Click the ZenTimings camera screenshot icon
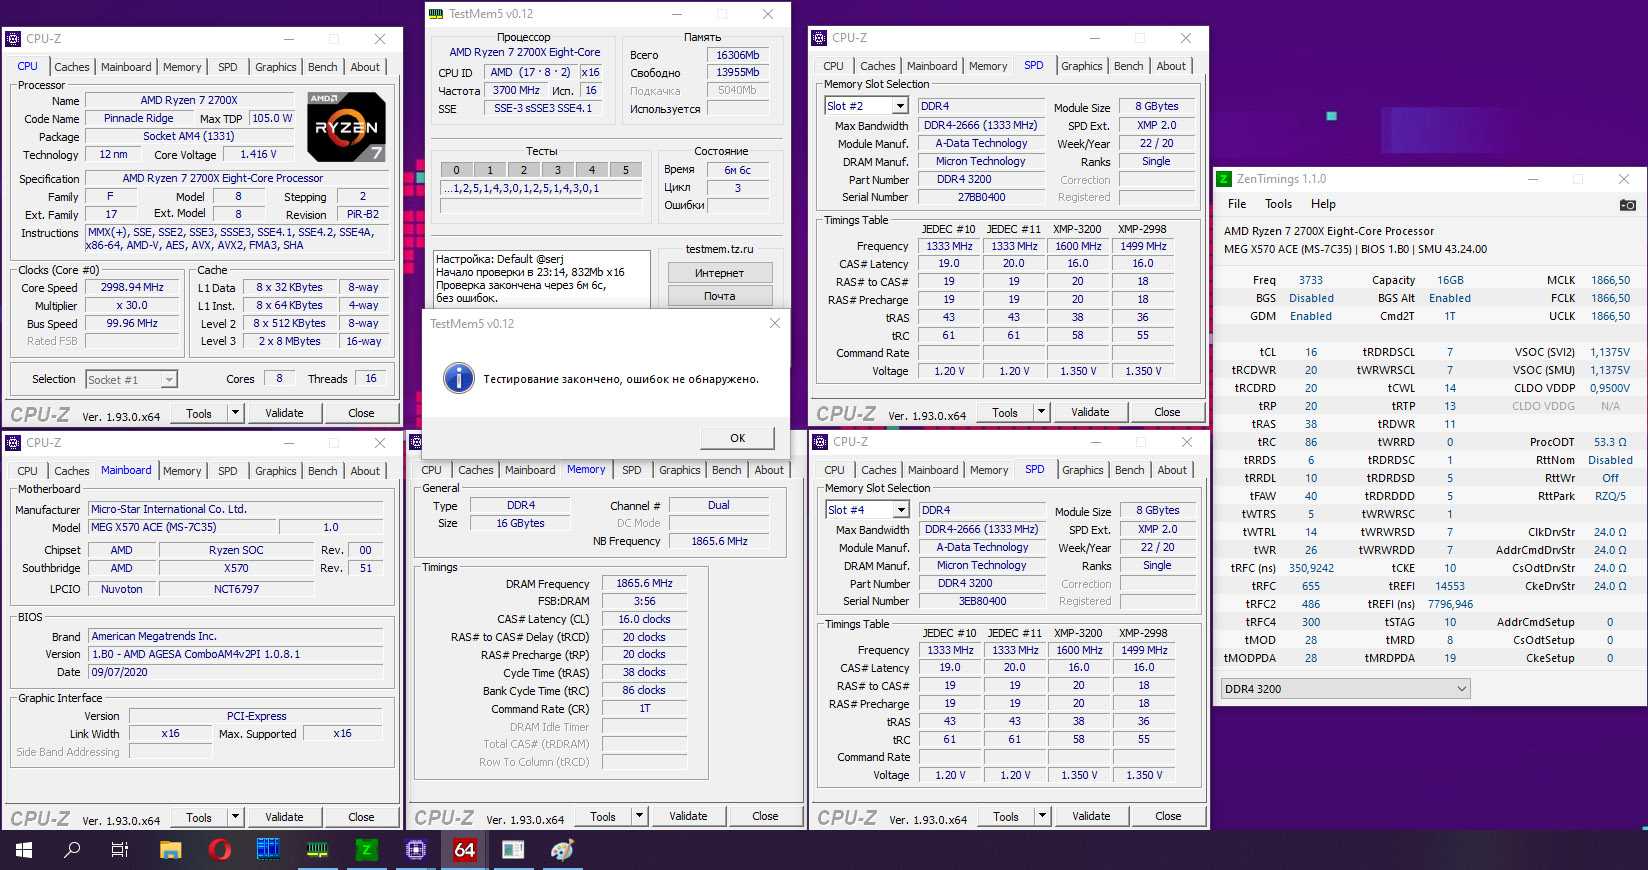Image resolution: width=1648 pixels, height=870 pixels. tap(1627, 205)
